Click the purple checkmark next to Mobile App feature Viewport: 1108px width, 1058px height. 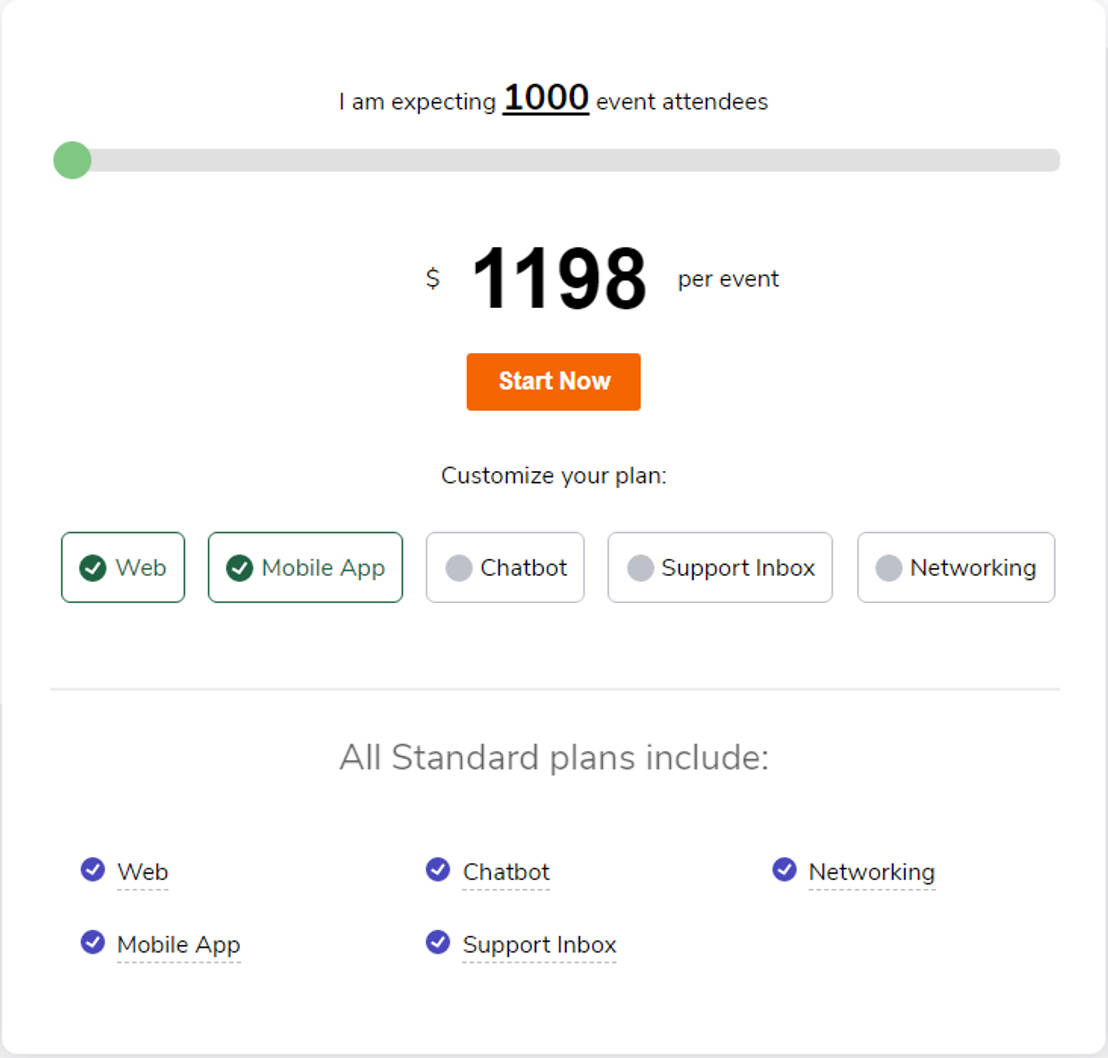tap(93, 942)
